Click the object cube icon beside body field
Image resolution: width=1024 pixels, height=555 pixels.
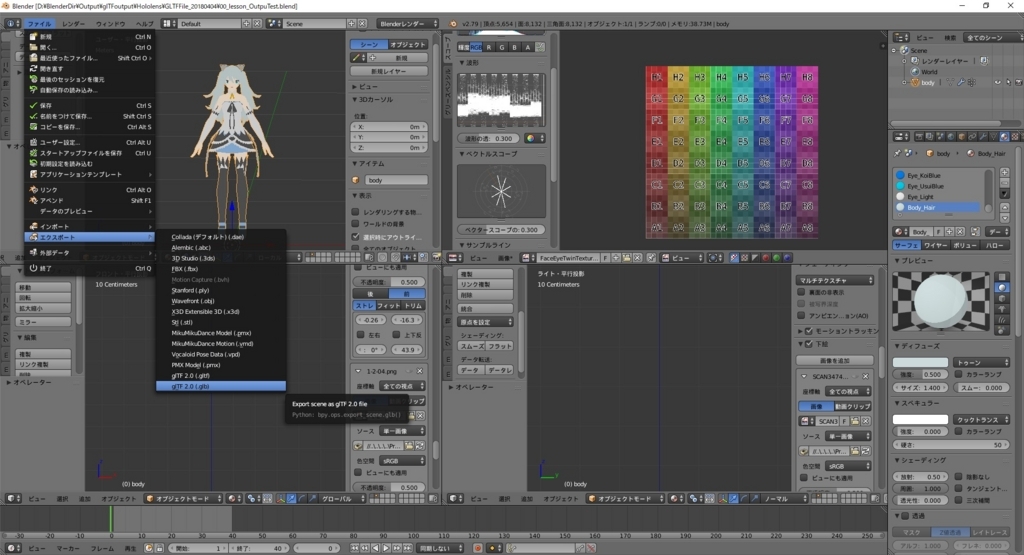356,180
